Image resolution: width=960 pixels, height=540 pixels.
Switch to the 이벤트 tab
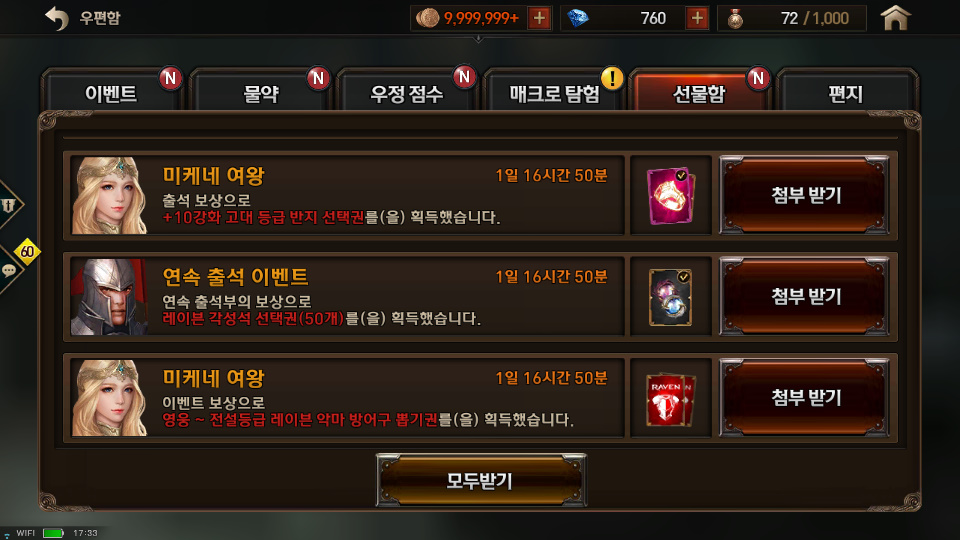click(111, 93)
